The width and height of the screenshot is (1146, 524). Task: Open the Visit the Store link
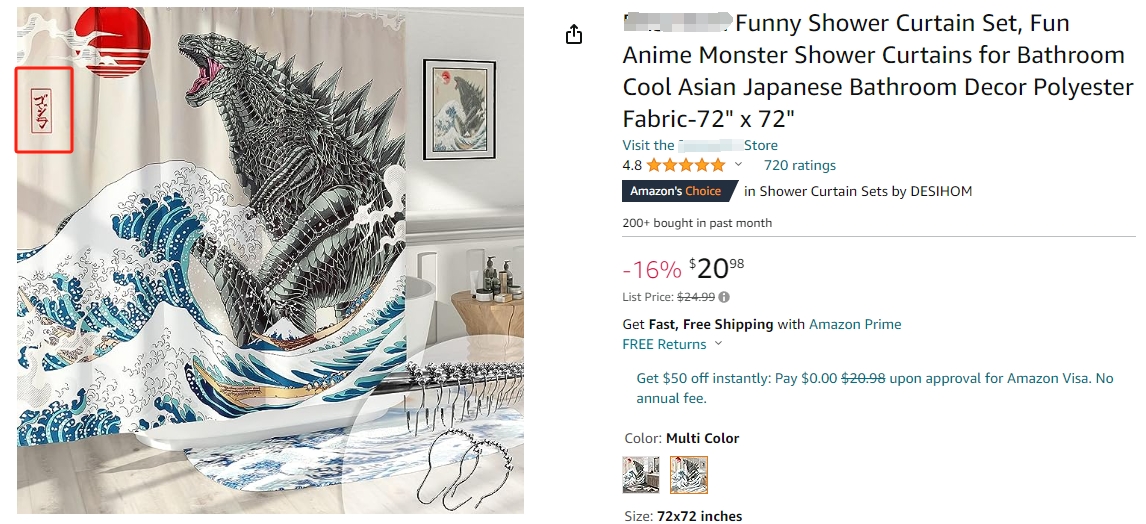tap(700, 145)
